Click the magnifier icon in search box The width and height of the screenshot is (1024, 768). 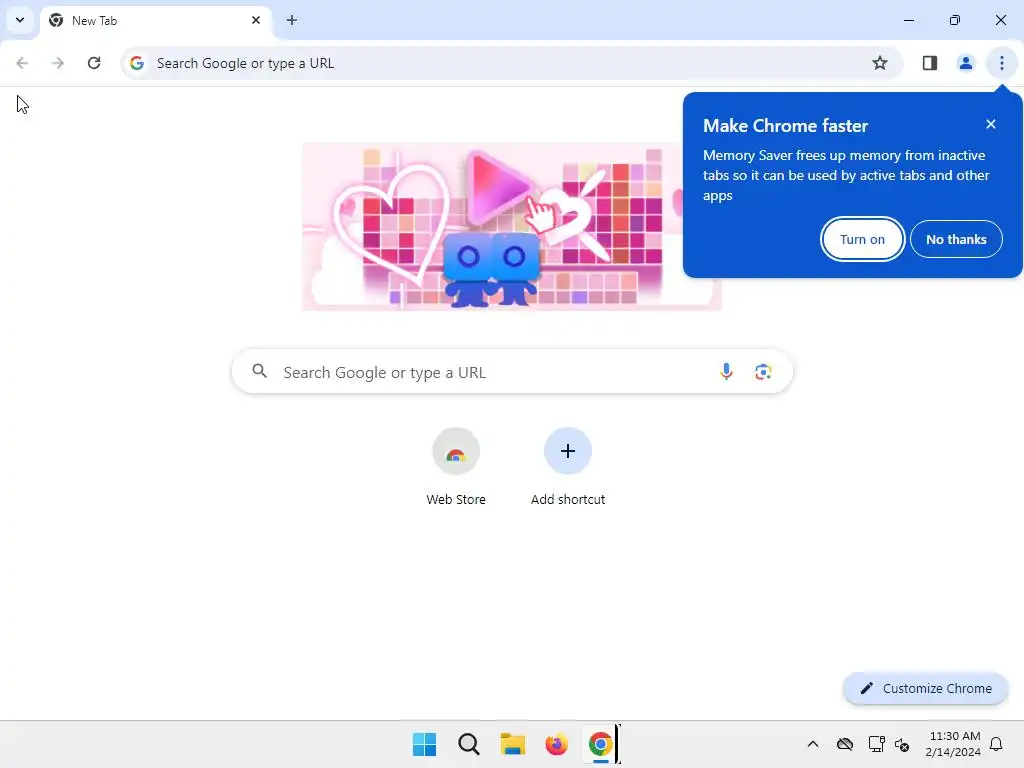[259, 371]
